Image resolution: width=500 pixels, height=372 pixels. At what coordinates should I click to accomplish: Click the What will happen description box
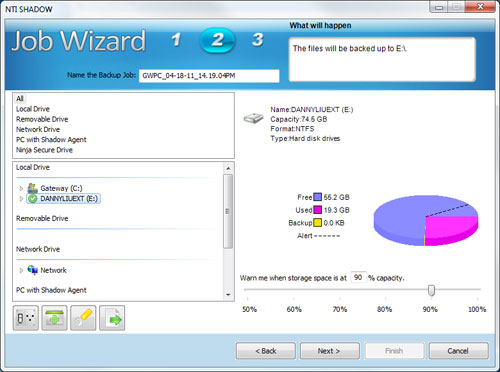[382, 59]
